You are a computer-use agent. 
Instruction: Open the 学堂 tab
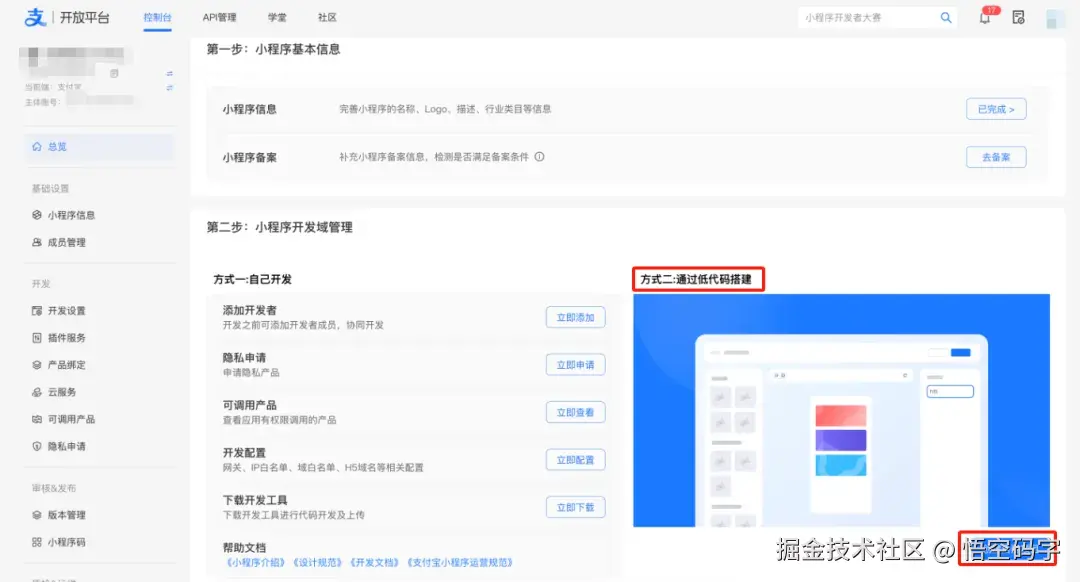click(x=277, y=17)
